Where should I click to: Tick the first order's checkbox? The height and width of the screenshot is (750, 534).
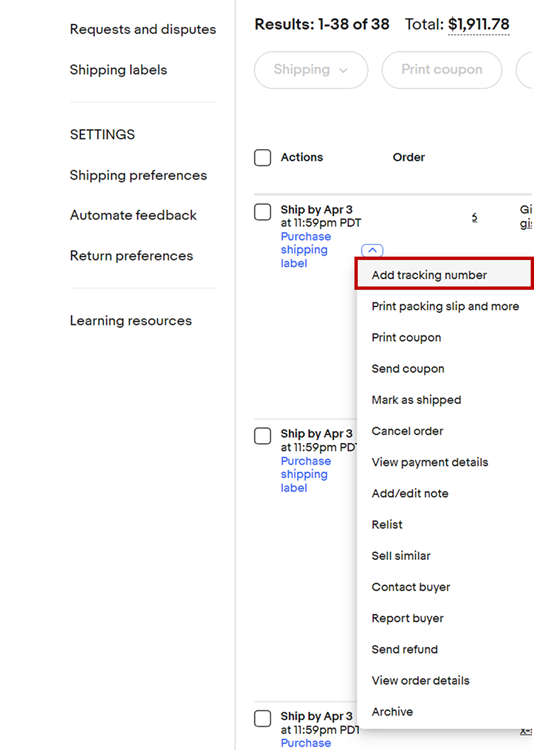(x=262, y=212)
